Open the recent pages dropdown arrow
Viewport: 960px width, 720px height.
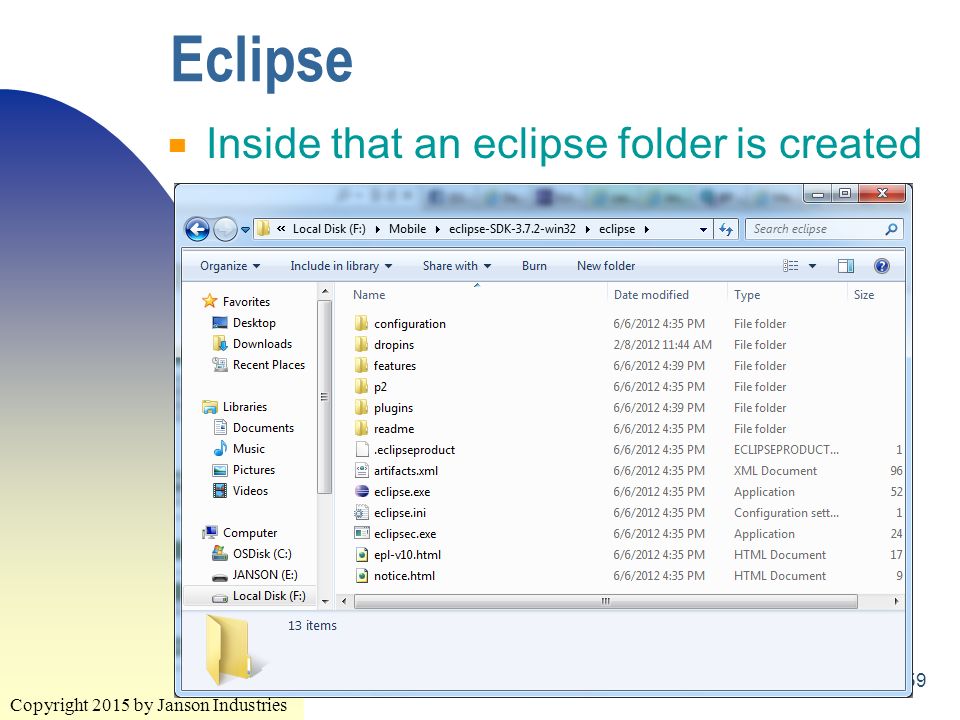click(246, 230)
